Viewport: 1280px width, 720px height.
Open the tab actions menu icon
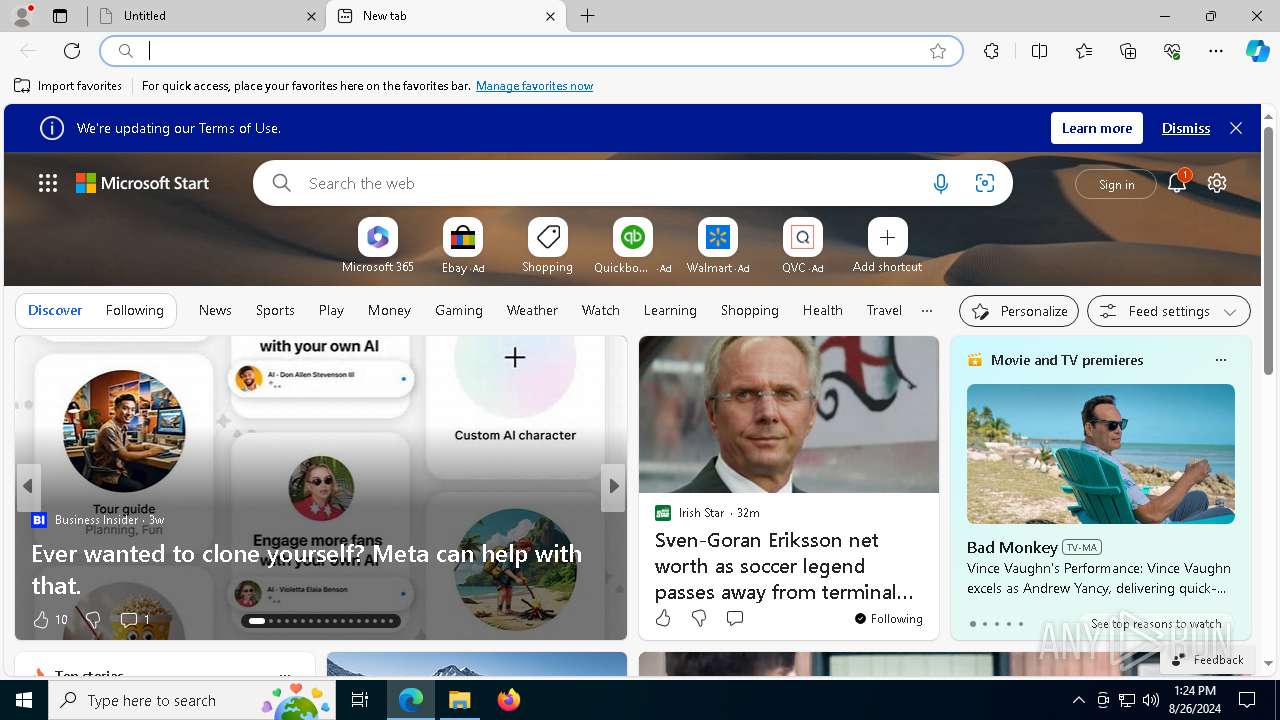click(60, 16)
